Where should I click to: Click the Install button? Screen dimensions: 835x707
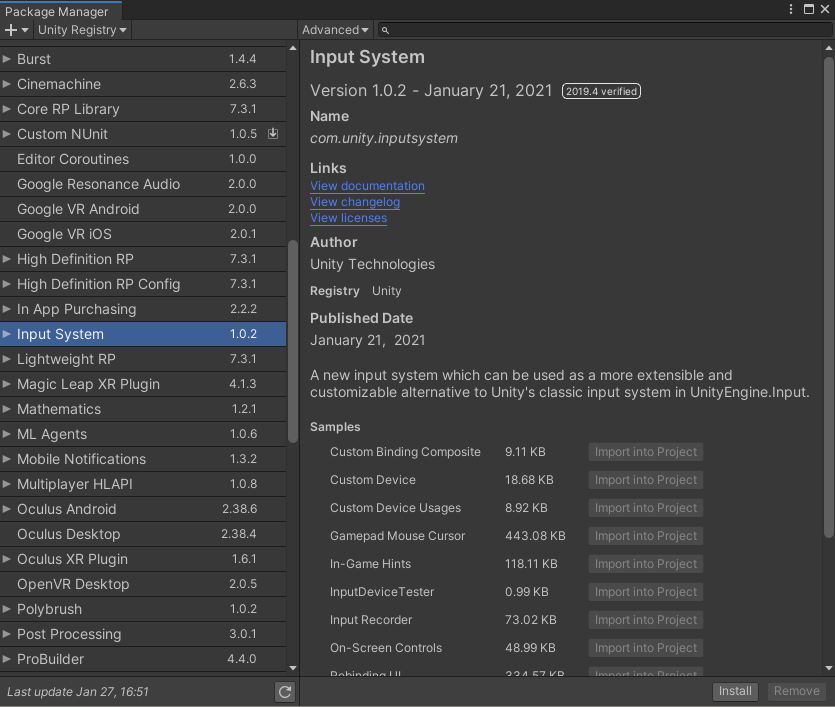pos(735,691)
